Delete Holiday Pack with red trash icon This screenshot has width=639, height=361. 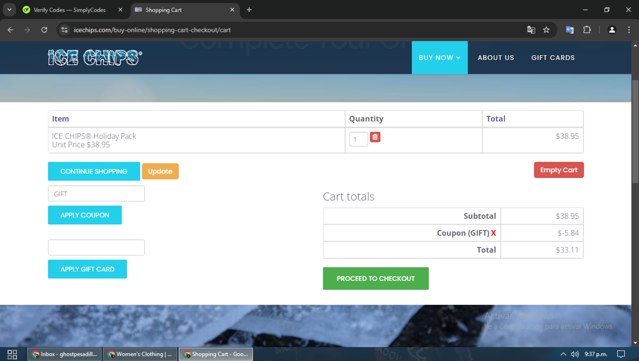click(375, 137)
